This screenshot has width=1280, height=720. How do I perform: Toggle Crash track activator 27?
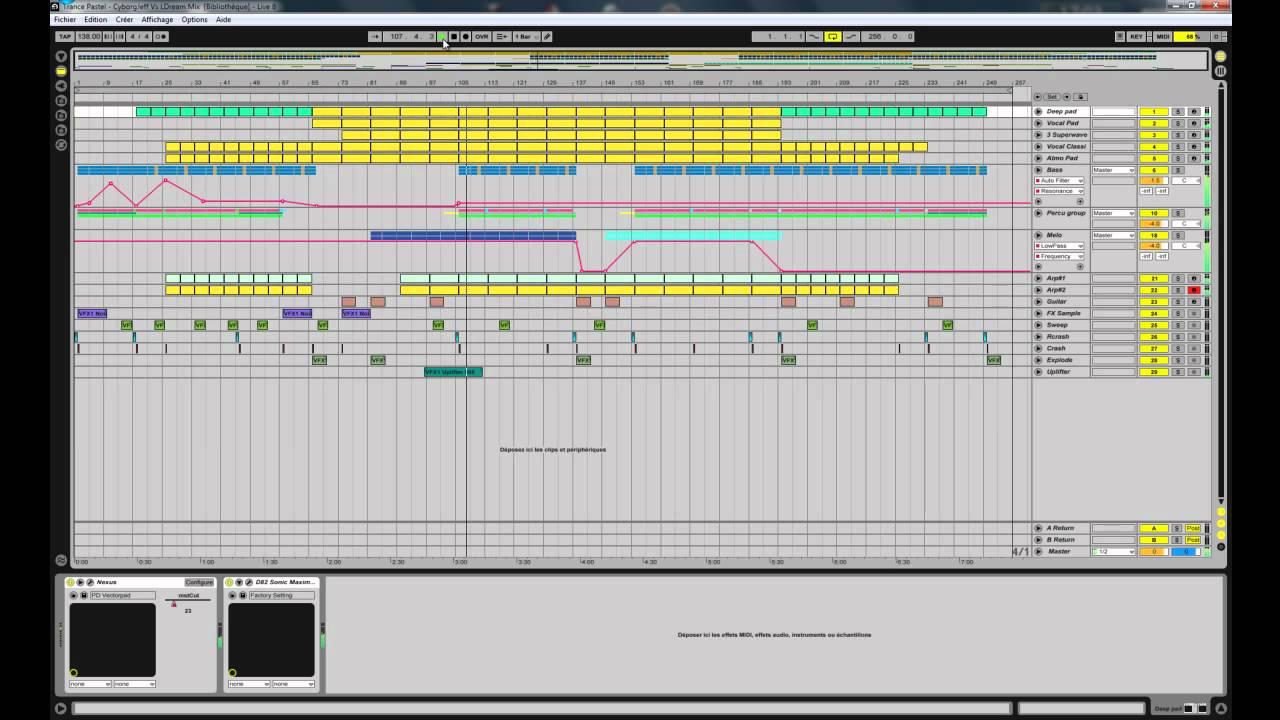point(1154,349)
